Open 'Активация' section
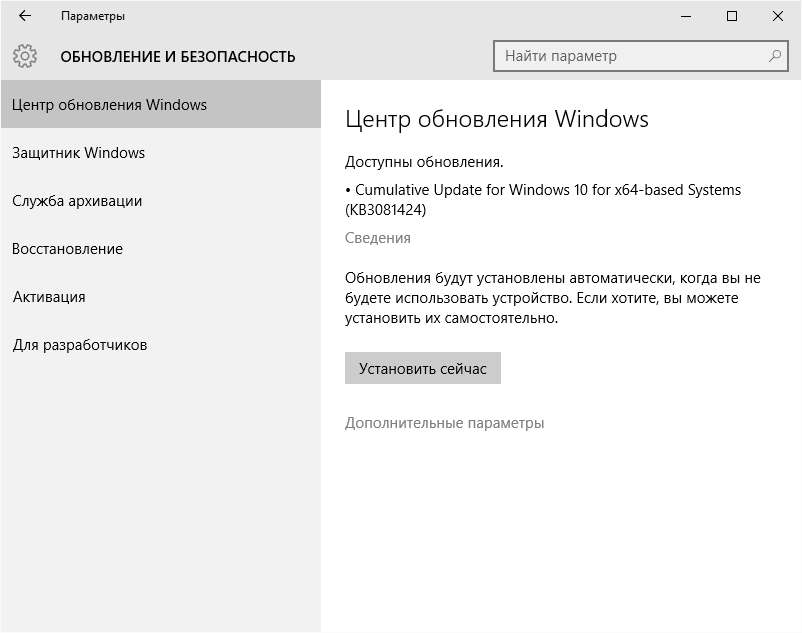Image resolution: width=802 pixels, height=633 pixels. (161, 297)
